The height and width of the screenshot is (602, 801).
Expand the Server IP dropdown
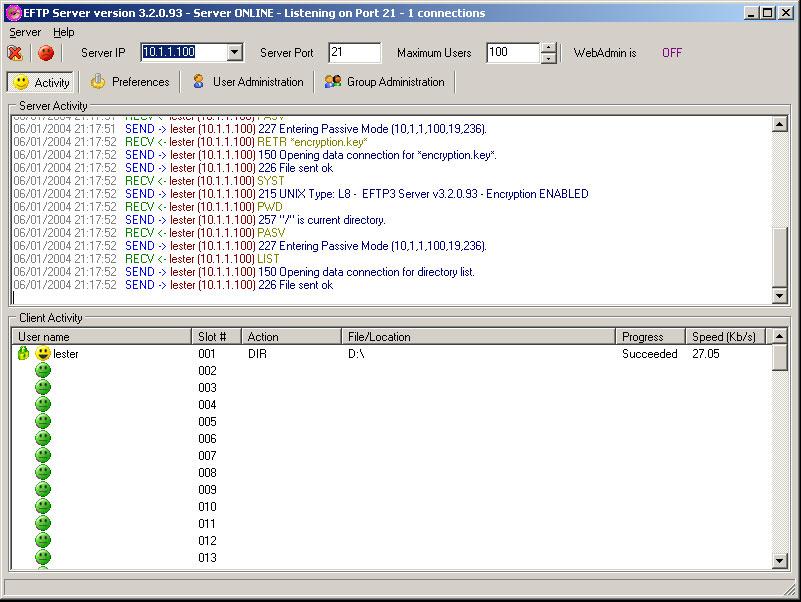point(234,52)
